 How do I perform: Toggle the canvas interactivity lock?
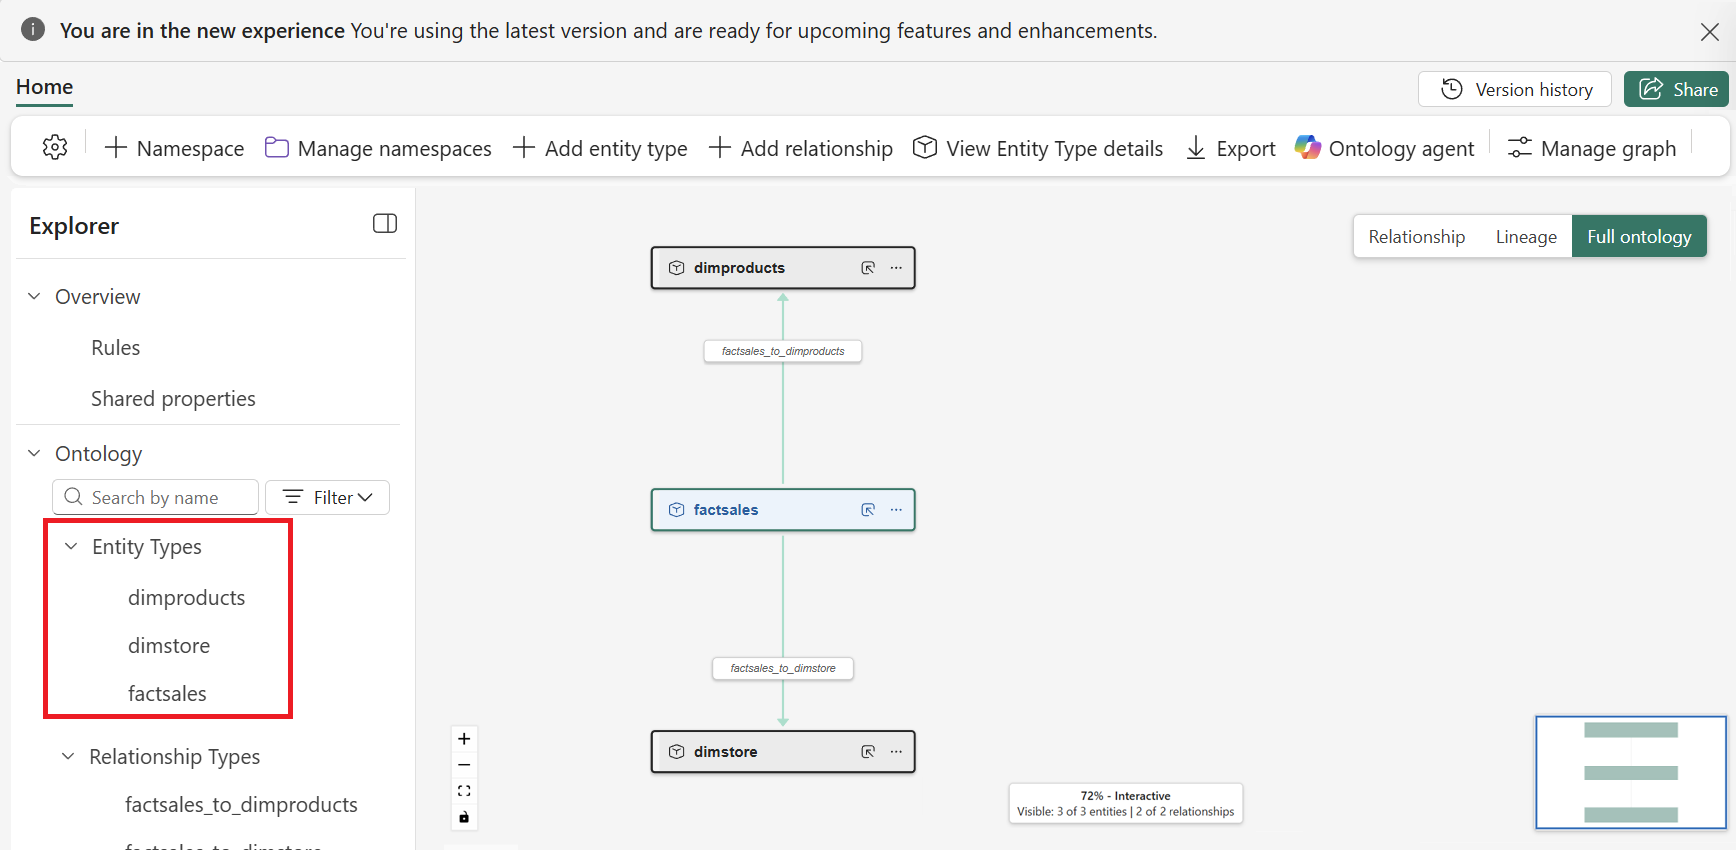[464, 817]
